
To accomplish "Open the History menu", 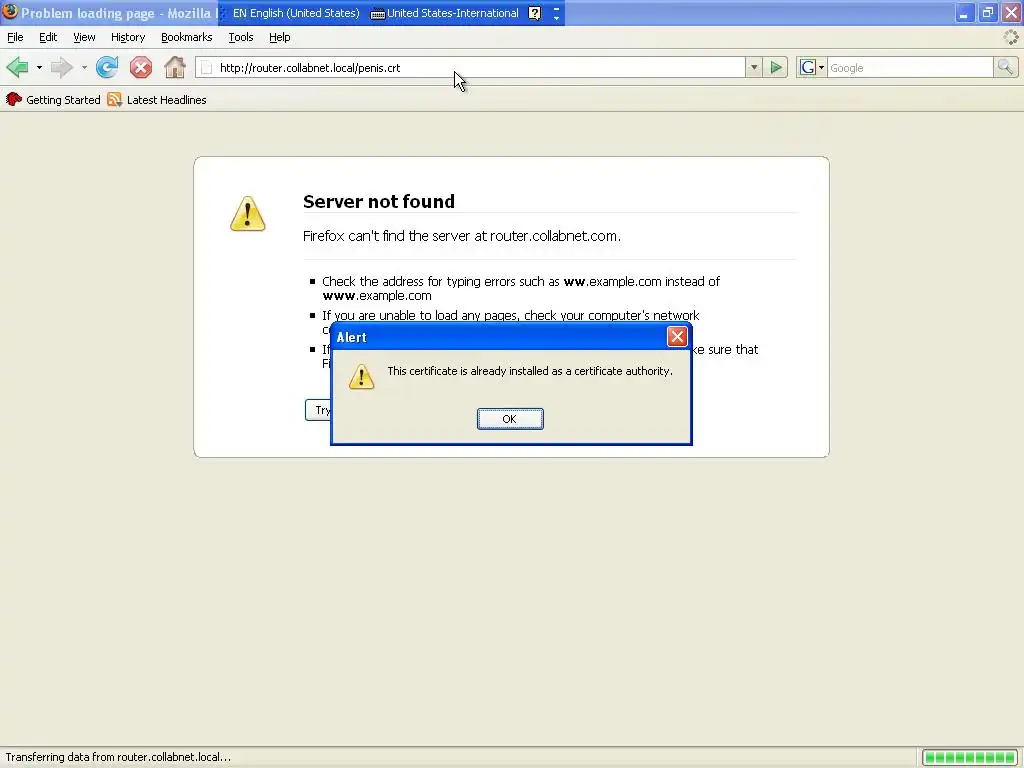I will coord(128,37).
